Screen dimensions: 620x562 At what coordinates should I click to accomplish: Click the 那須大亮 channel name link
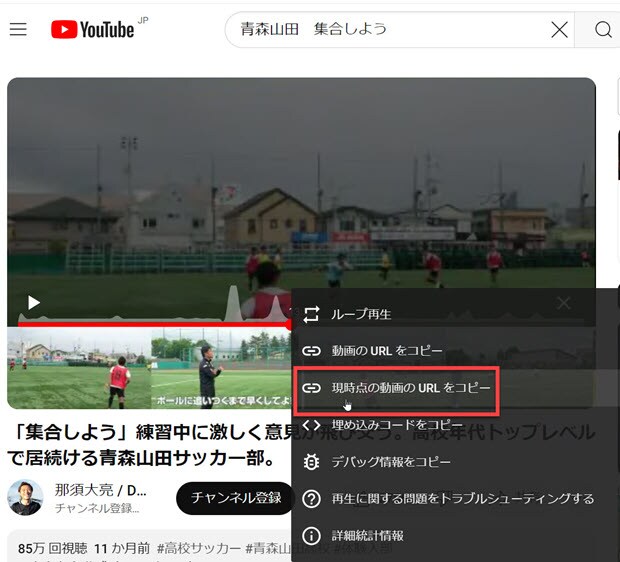(x=100, y=490)
